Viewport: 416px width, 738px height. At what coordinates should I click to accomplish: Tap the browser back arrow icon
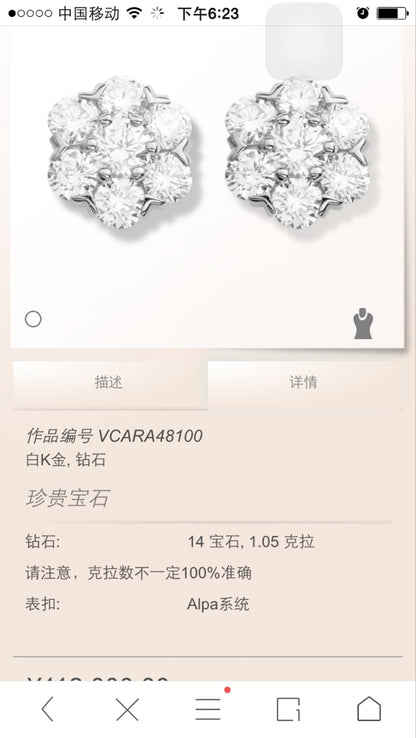48,709
